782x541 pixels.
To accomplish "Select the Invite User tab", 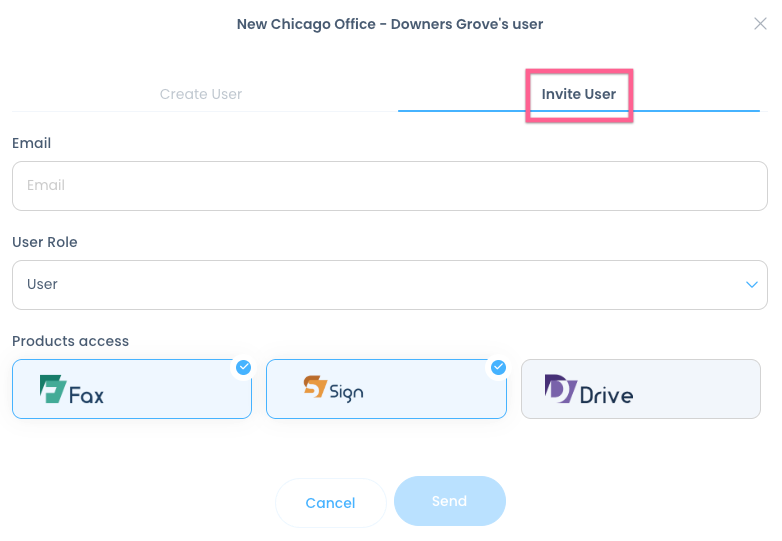I will [578, 94].
